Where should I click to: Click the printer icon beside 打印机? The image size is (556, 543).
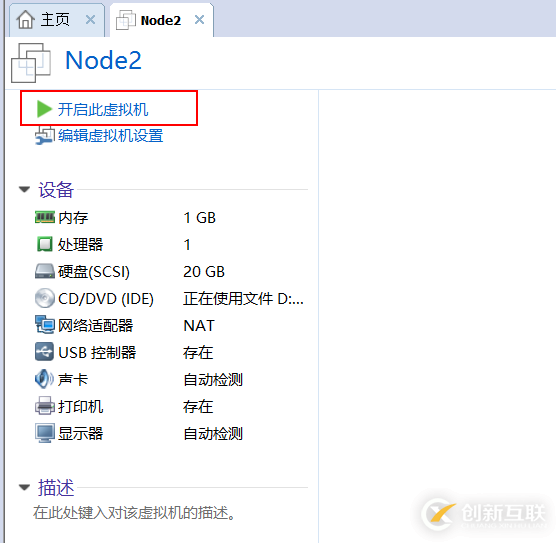click(45, 406)
